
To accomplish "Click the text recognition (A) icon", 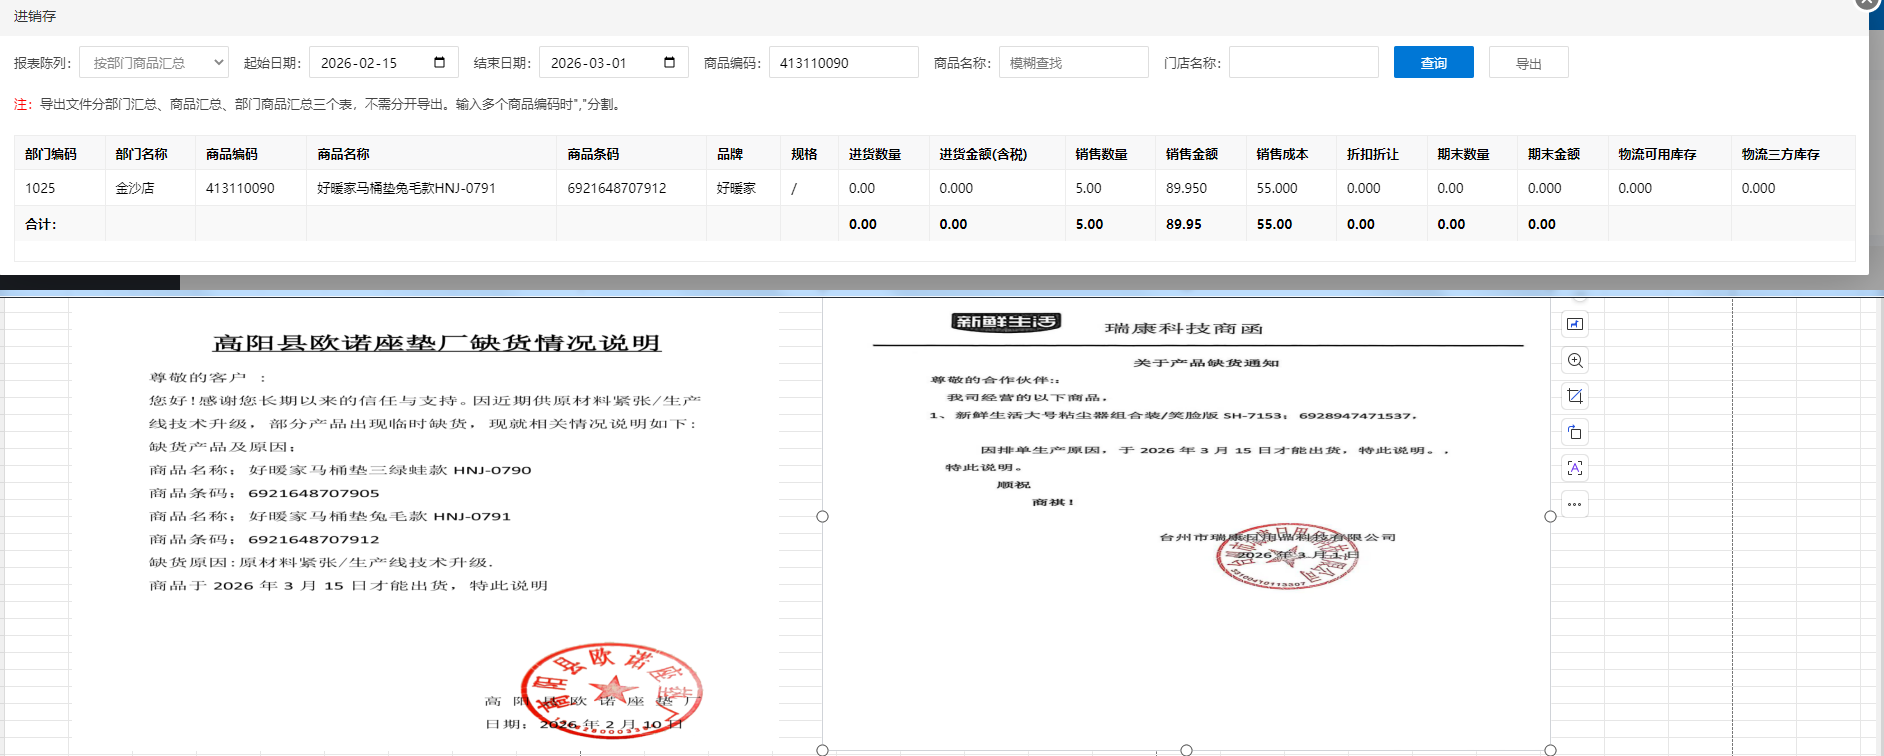I will pyautogui.click(x=1575, y=468).
